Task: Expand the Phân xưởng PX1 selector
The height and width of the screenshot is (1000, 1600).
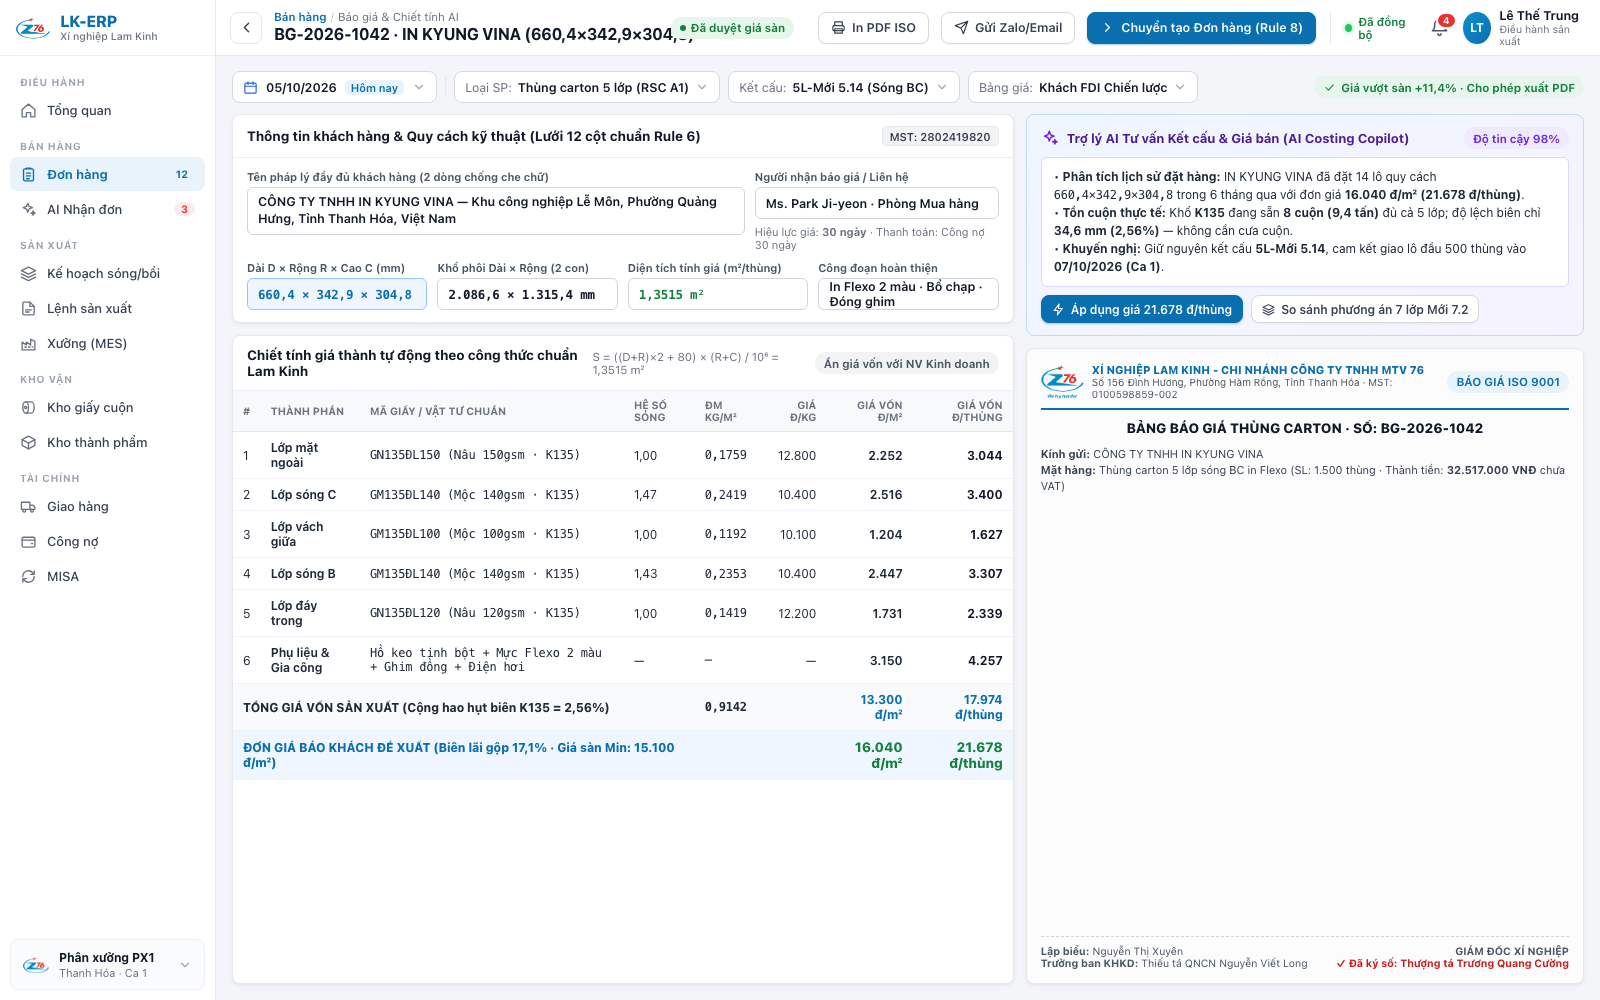Action: (x=107, y=965)
